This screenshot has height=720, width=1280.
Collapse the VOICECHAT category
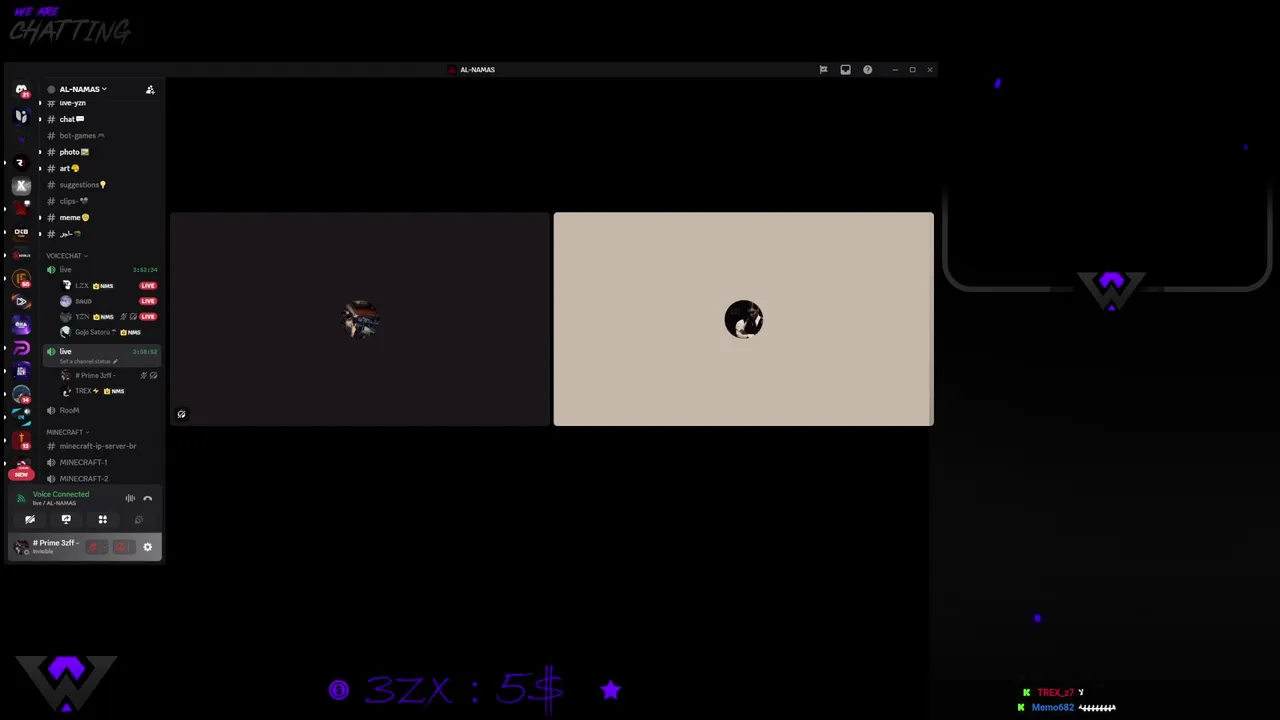[x=66, y=256]
